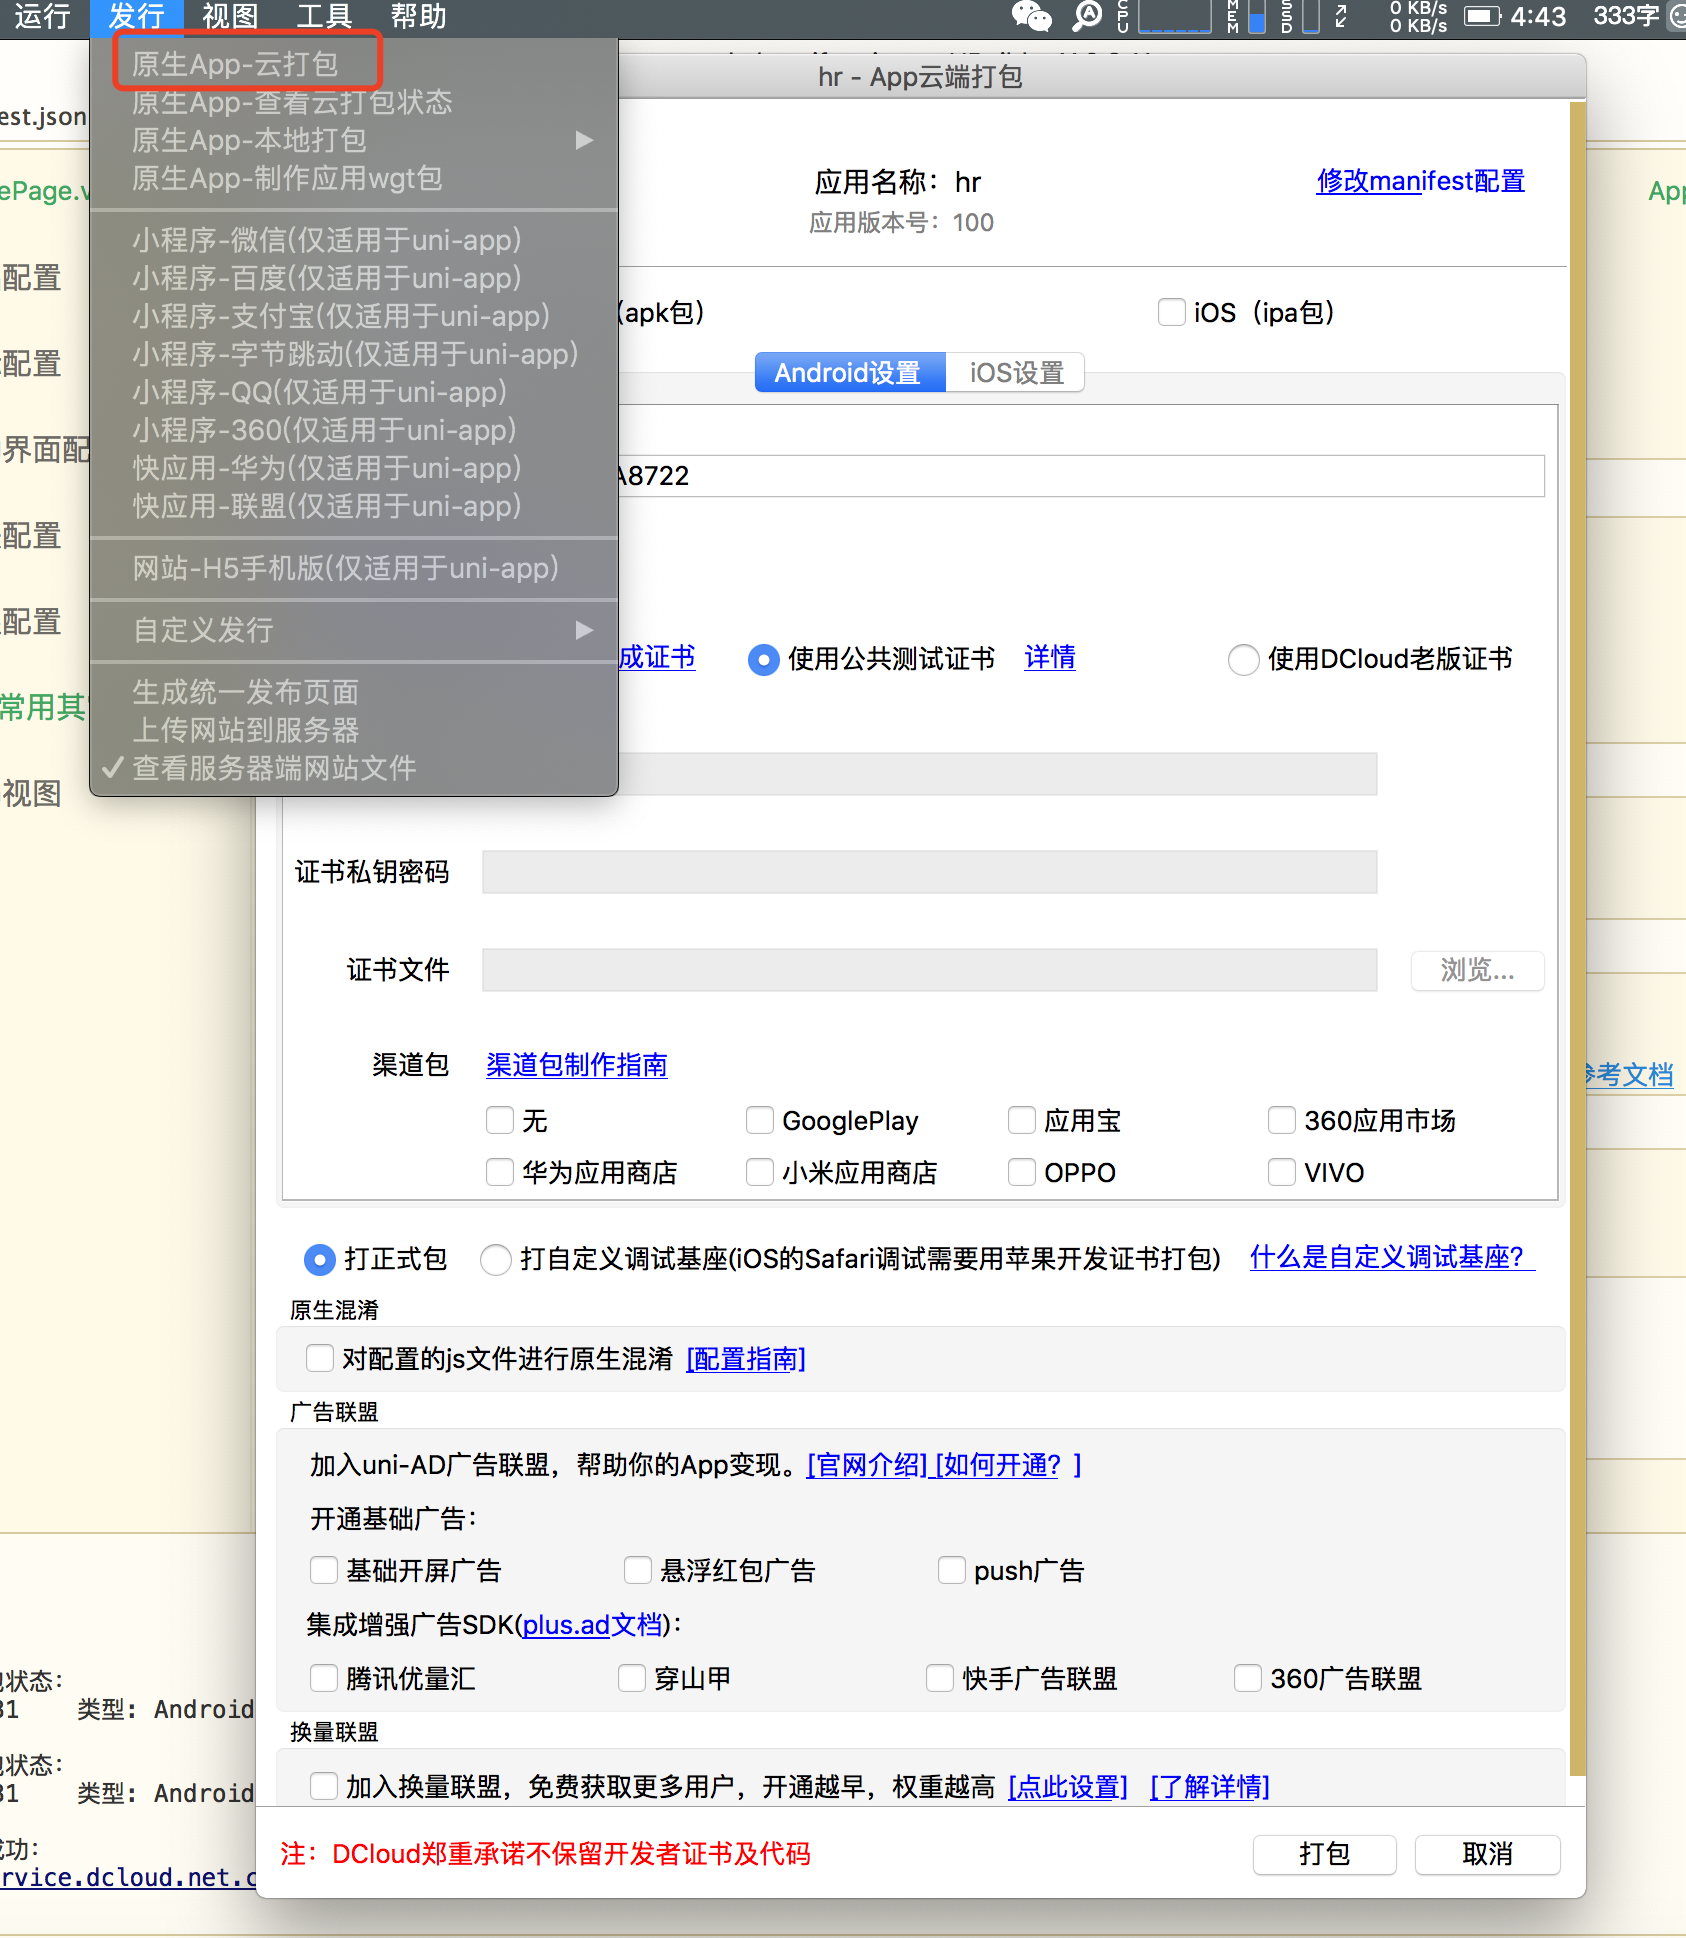The image size is (1686, 1938).
Task: Enable 对配置的js文件进行原生混淆 checkbox
Action: pos(320,1358)
